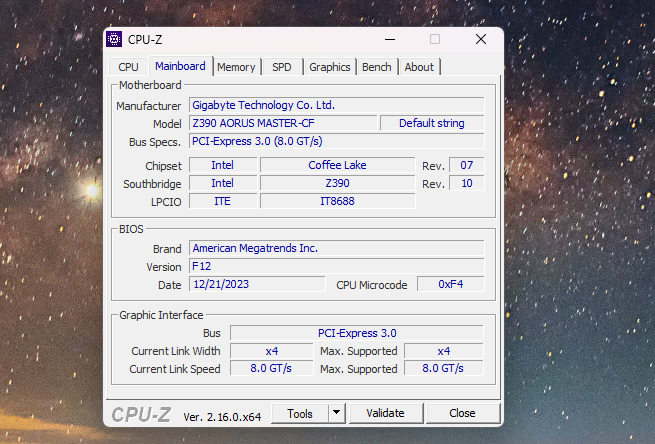This screenshot has width=655, height=444.
Task: Select the Manufacturer field Gigabyte Technology Co. Ltd.
Action: point(337,105)
